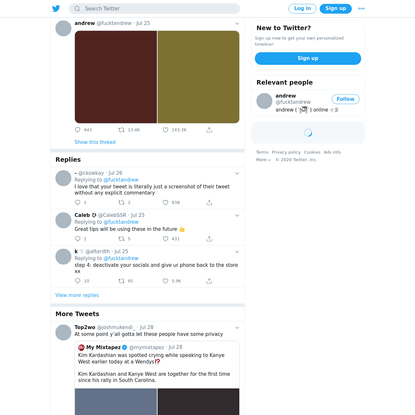Open Show this thread link
415x415 pixels.
tap(95, 142)
